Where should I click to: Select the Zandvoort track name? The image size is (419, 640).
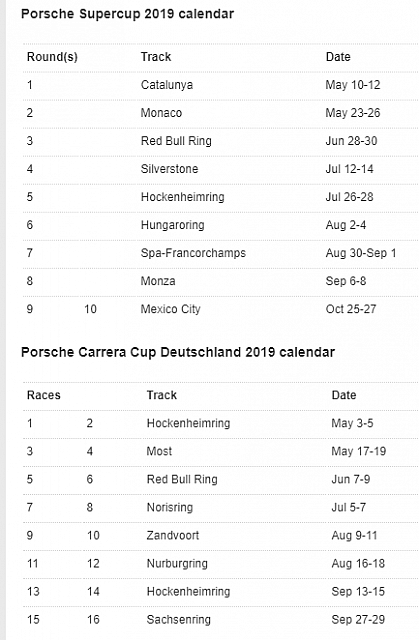point(173,536)
